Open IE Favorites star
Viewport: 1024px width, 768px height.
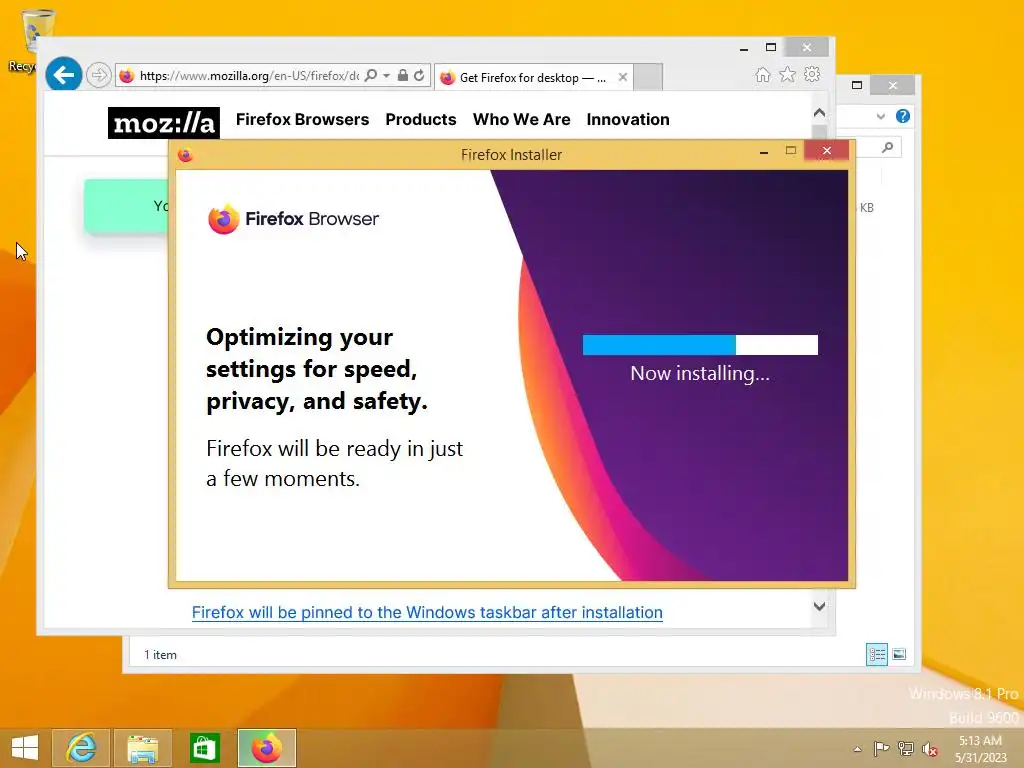[x=788, y=75]
